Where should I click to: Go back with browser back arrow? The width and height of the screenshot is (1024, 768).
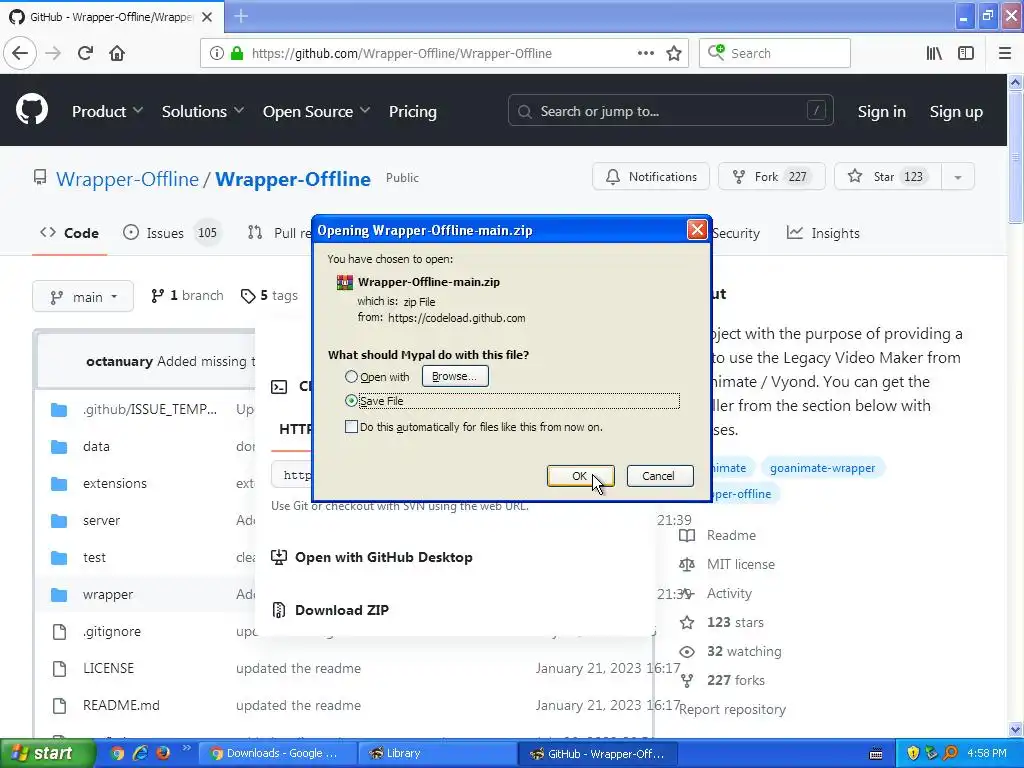tap(20, 53)
